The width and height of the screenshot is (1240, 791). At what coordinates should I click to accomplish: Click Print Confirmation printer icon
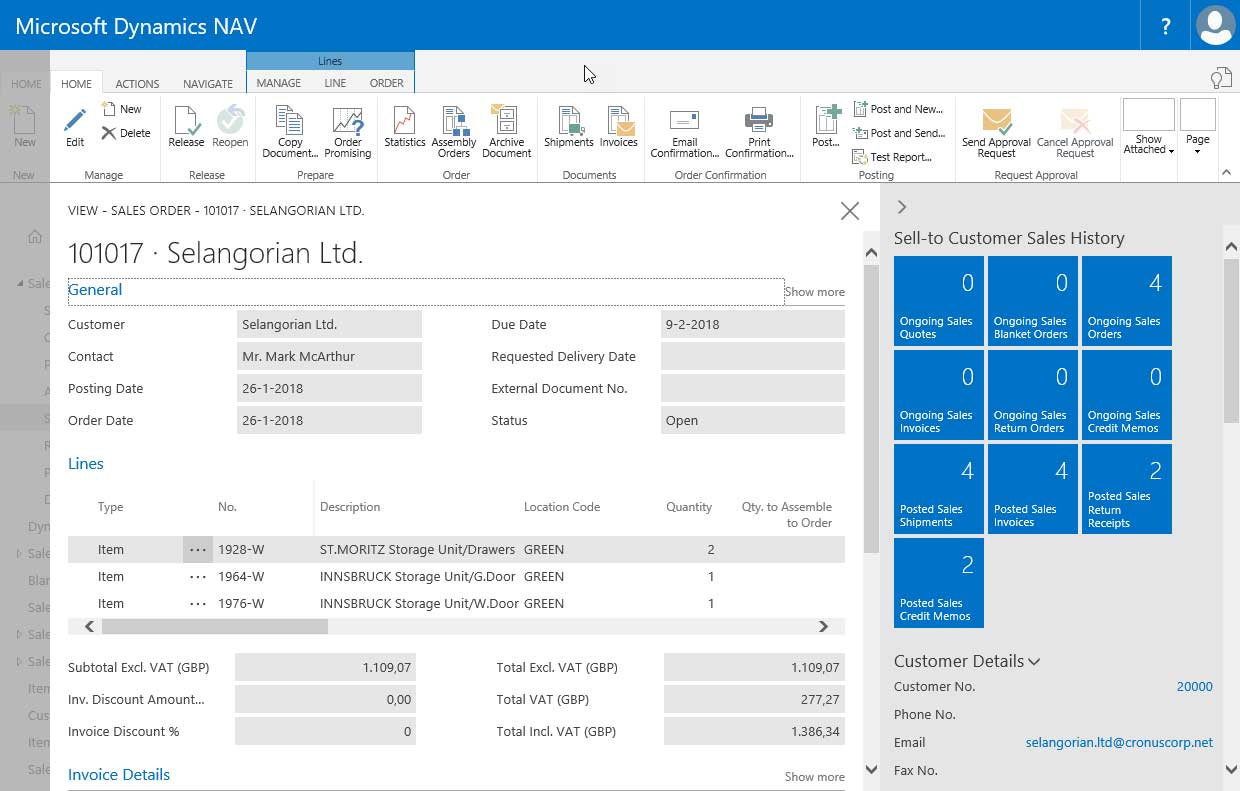(x=759, y=132)
